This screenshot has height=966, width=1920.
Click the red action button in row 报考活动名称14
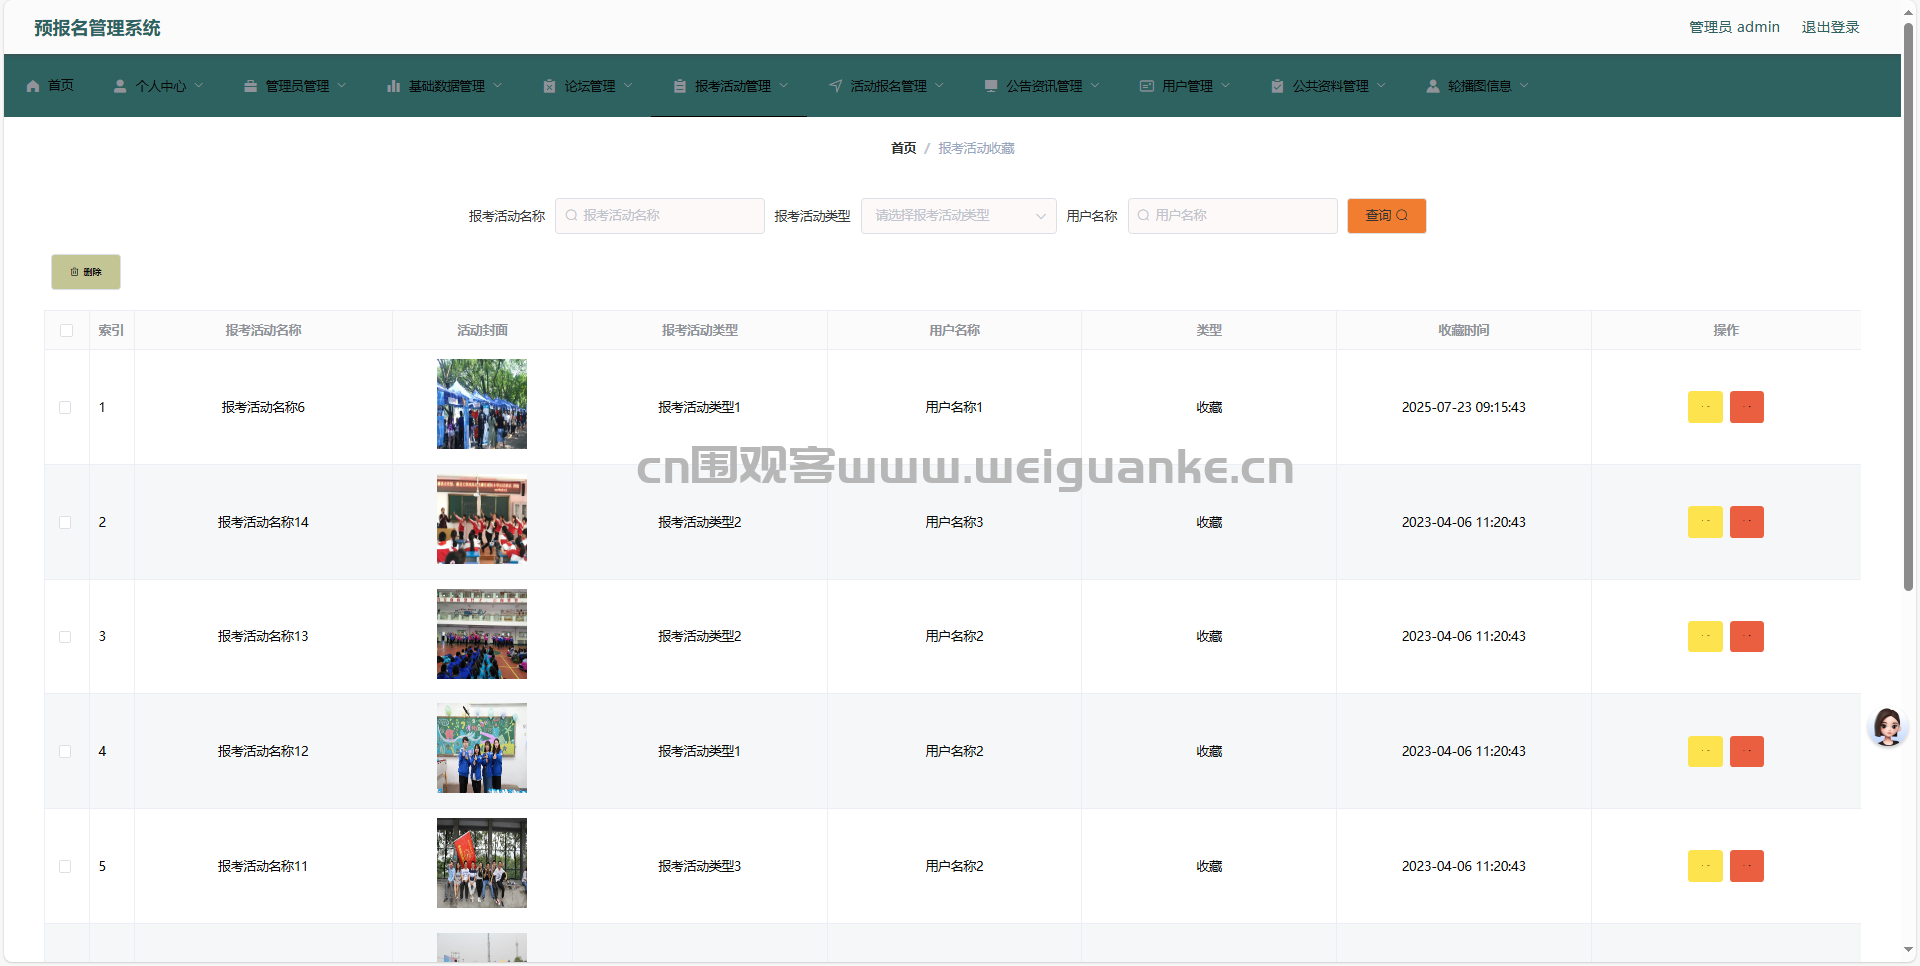1747,522
